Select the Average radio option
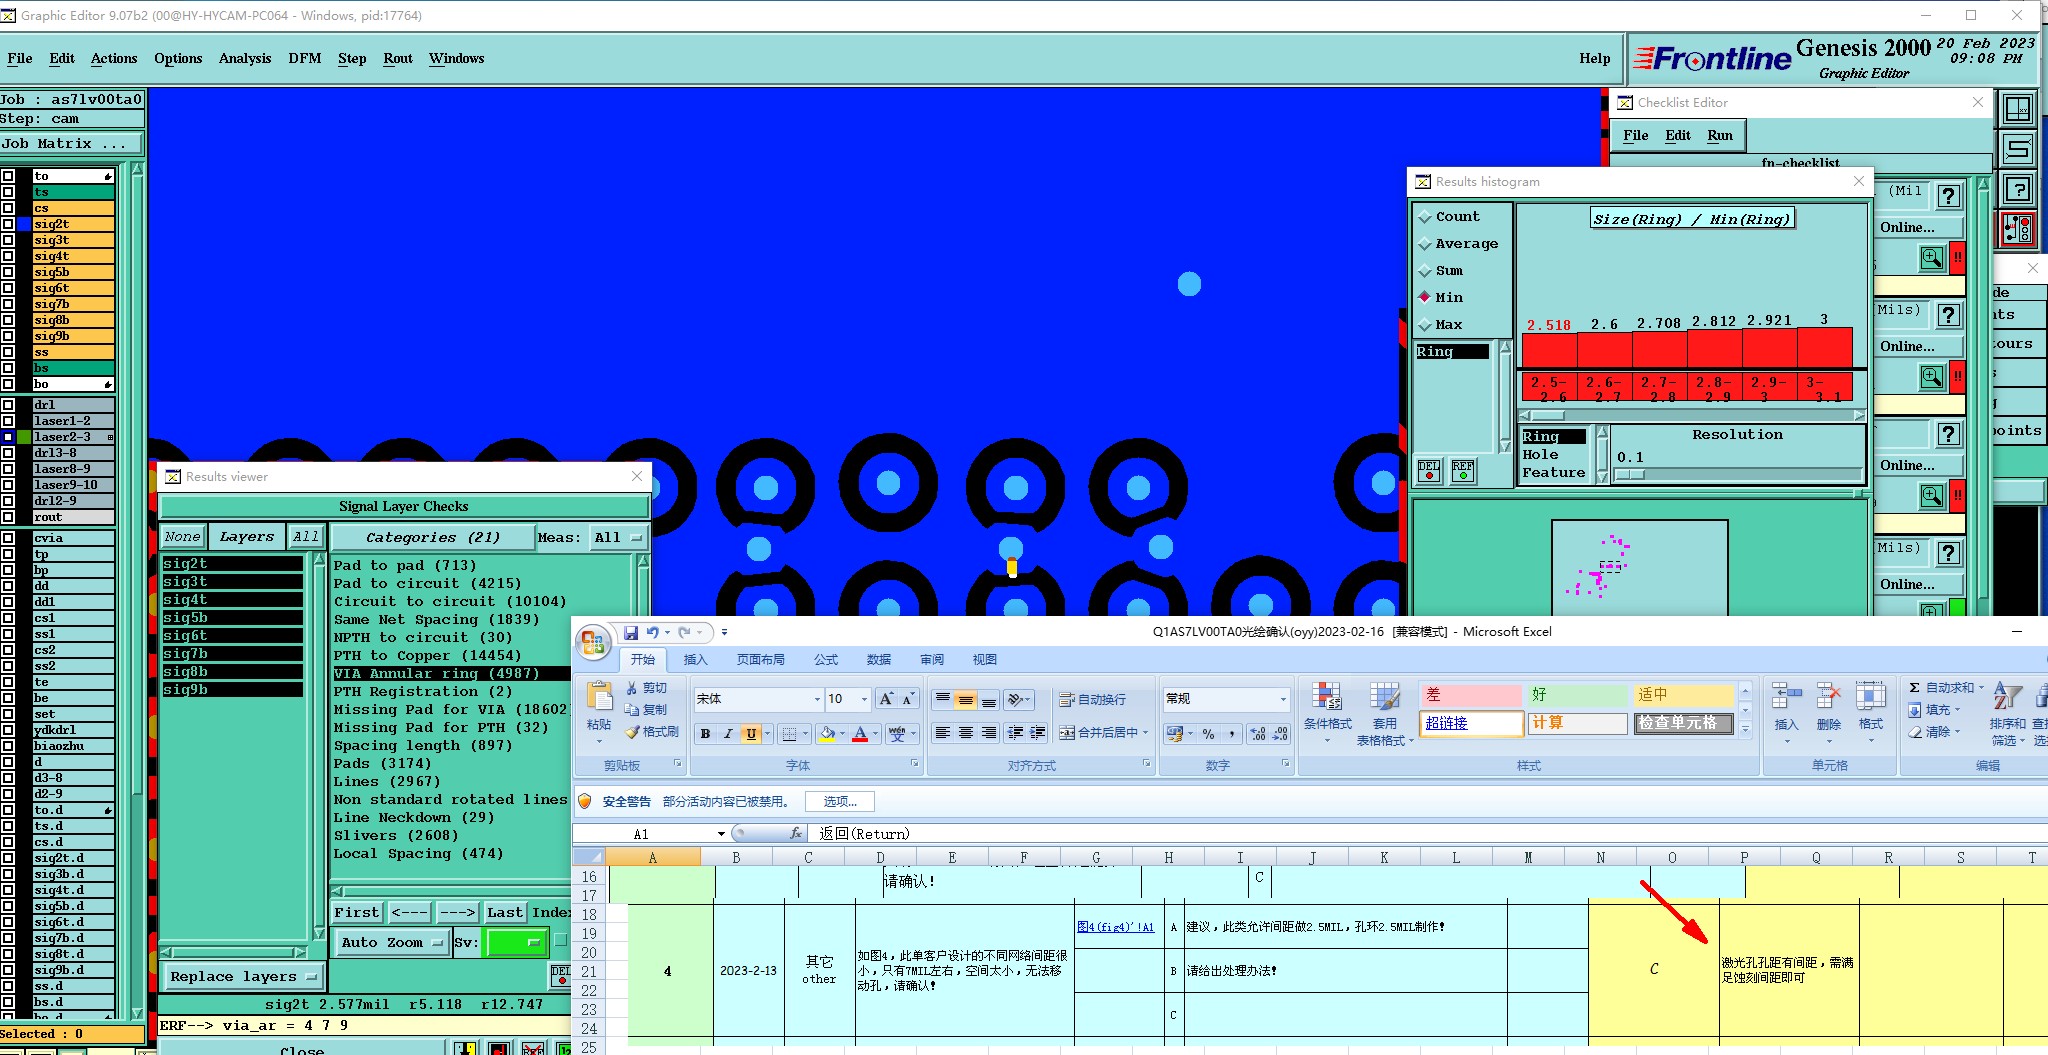The image size is (2048, 1055). coord(1425,244)
